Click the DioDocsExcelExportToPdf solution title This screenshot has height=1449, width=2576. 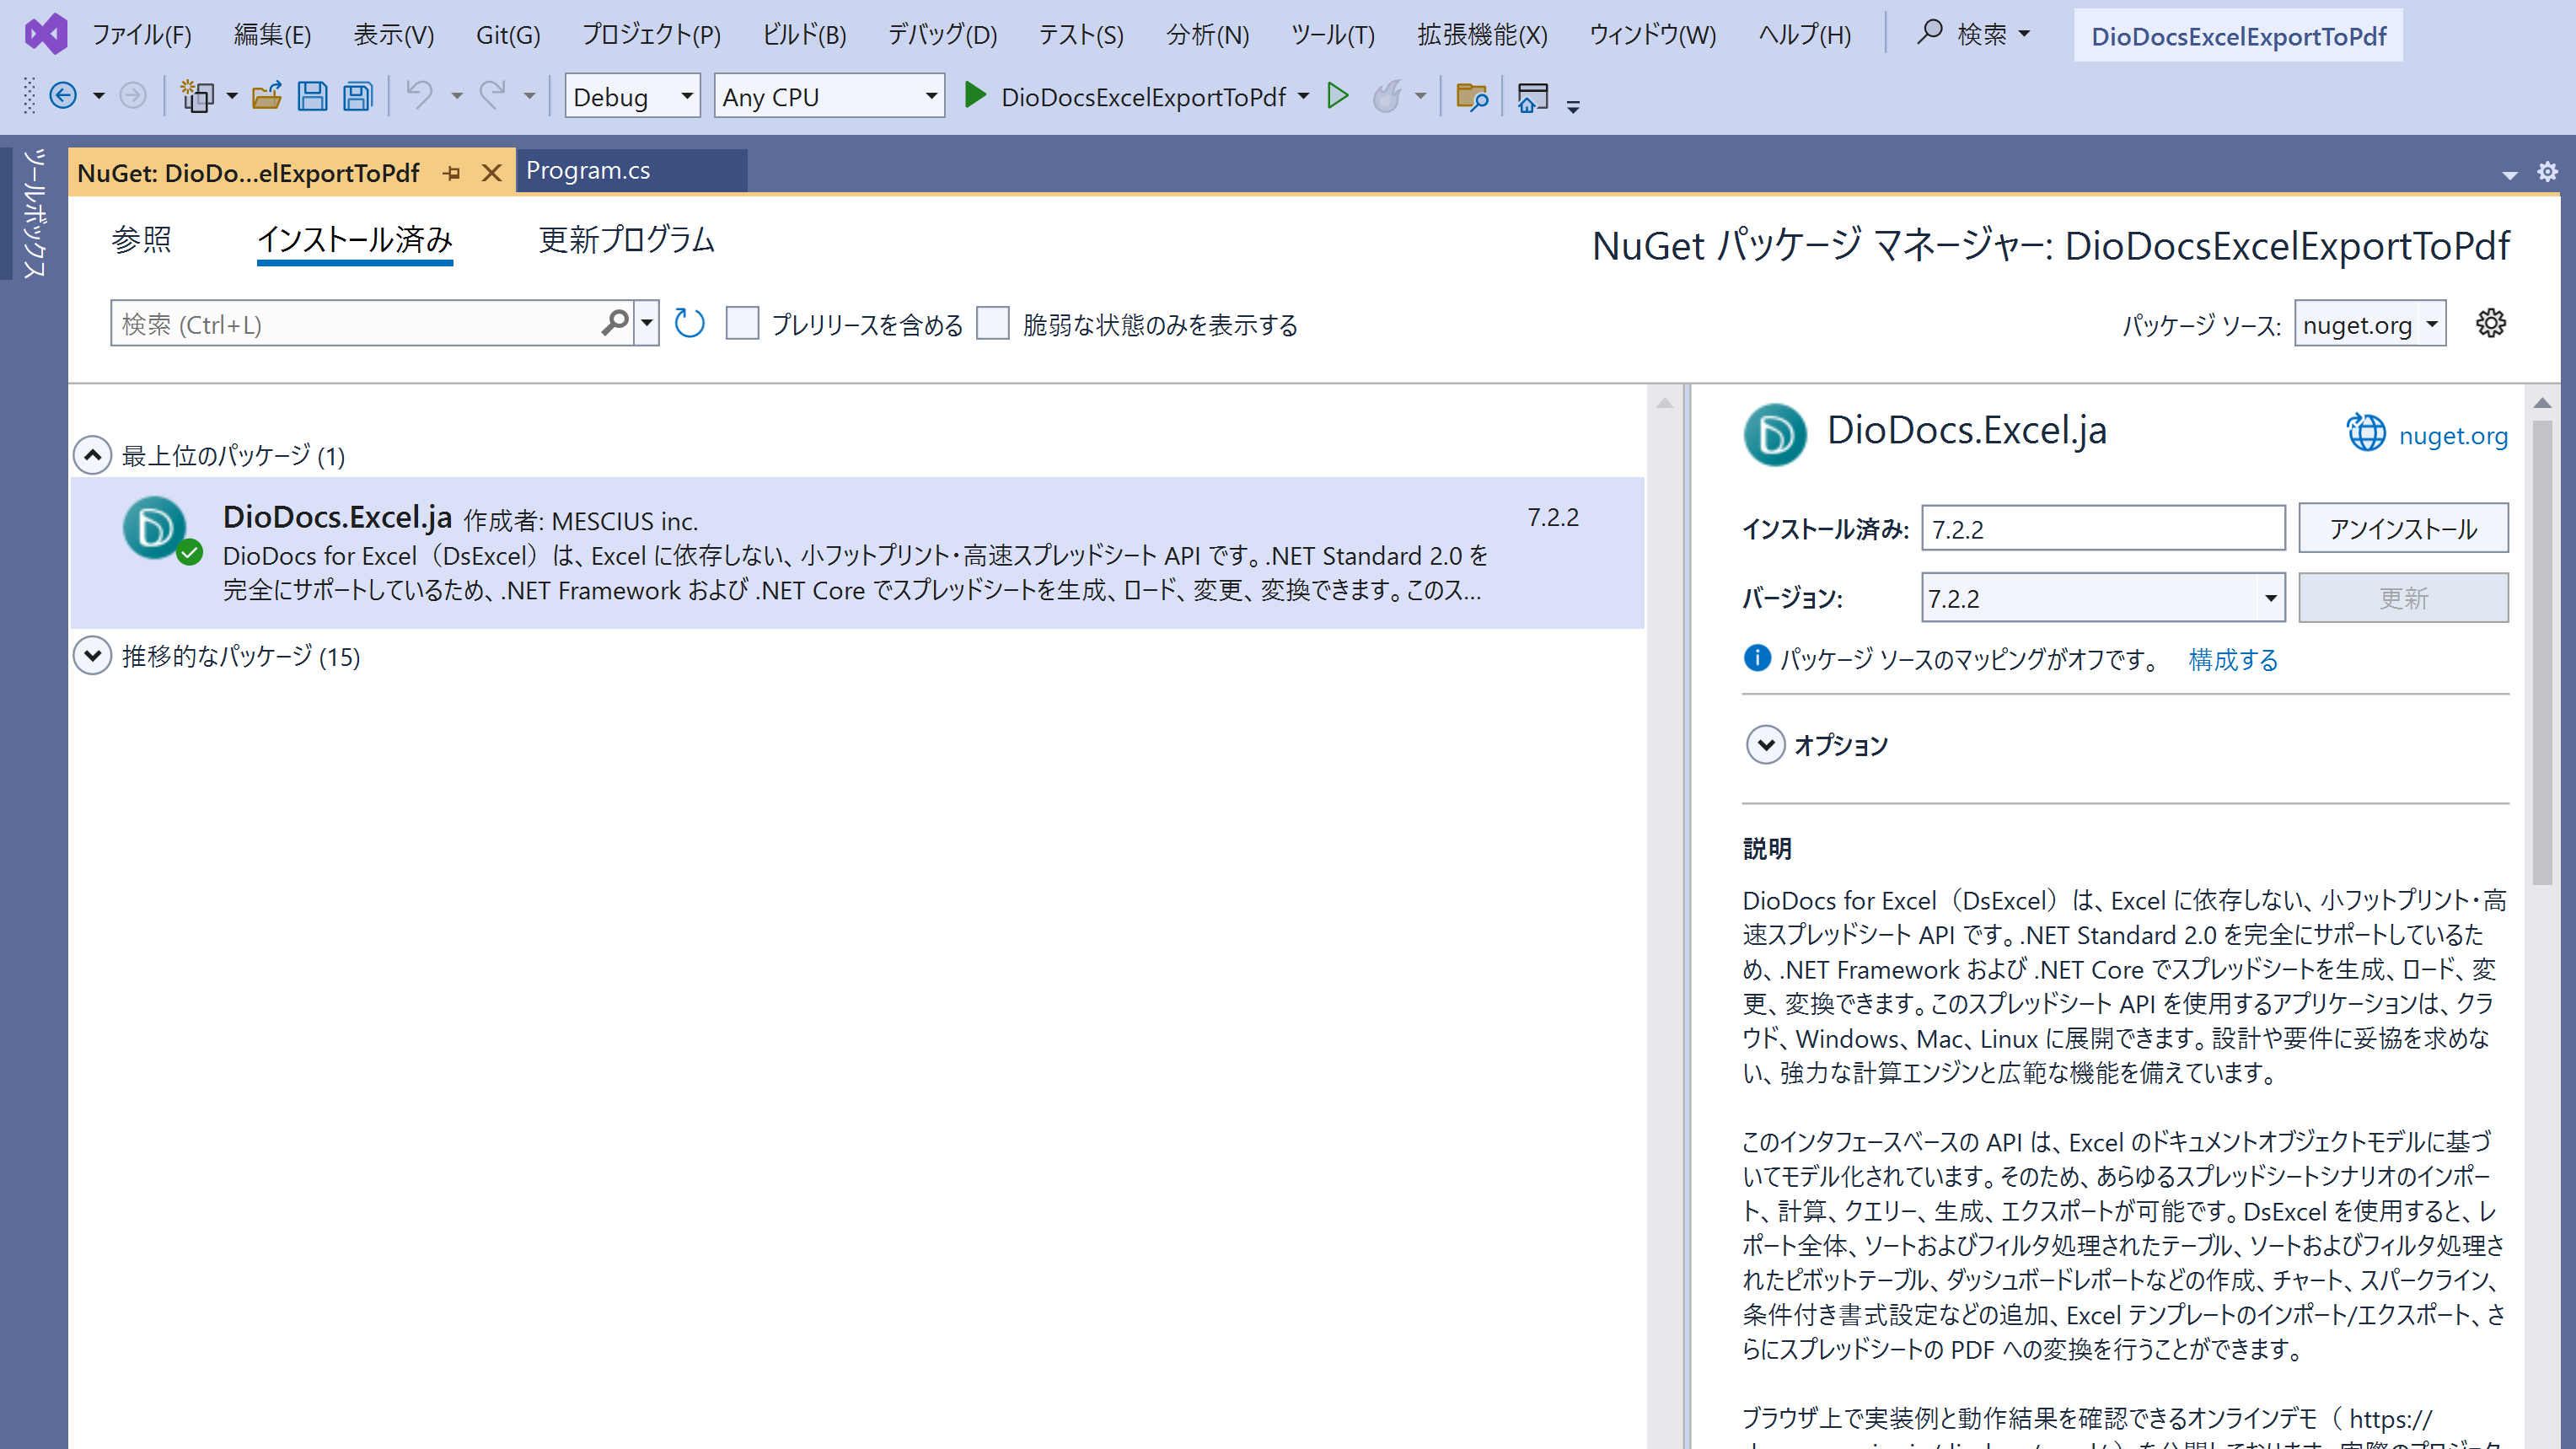coord(2238,36)
